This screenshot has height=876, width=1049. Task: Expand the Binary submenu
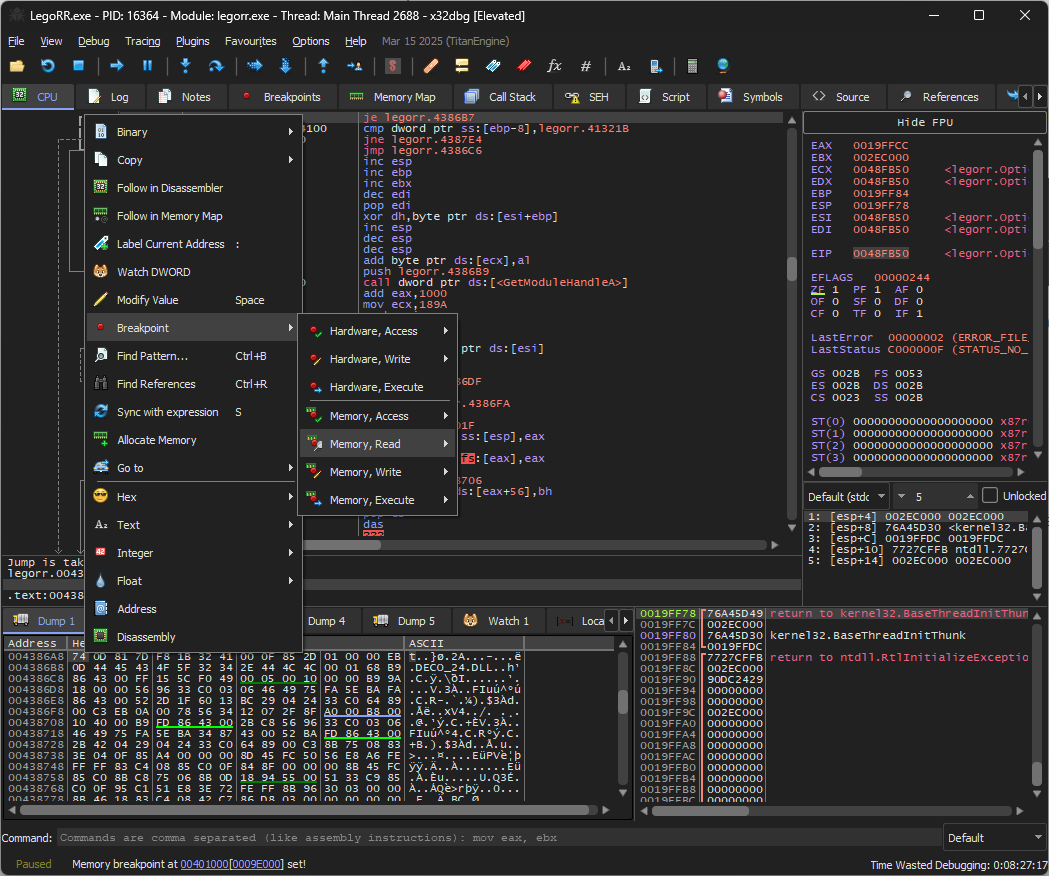pyautogui.click(x=194, y=132)
